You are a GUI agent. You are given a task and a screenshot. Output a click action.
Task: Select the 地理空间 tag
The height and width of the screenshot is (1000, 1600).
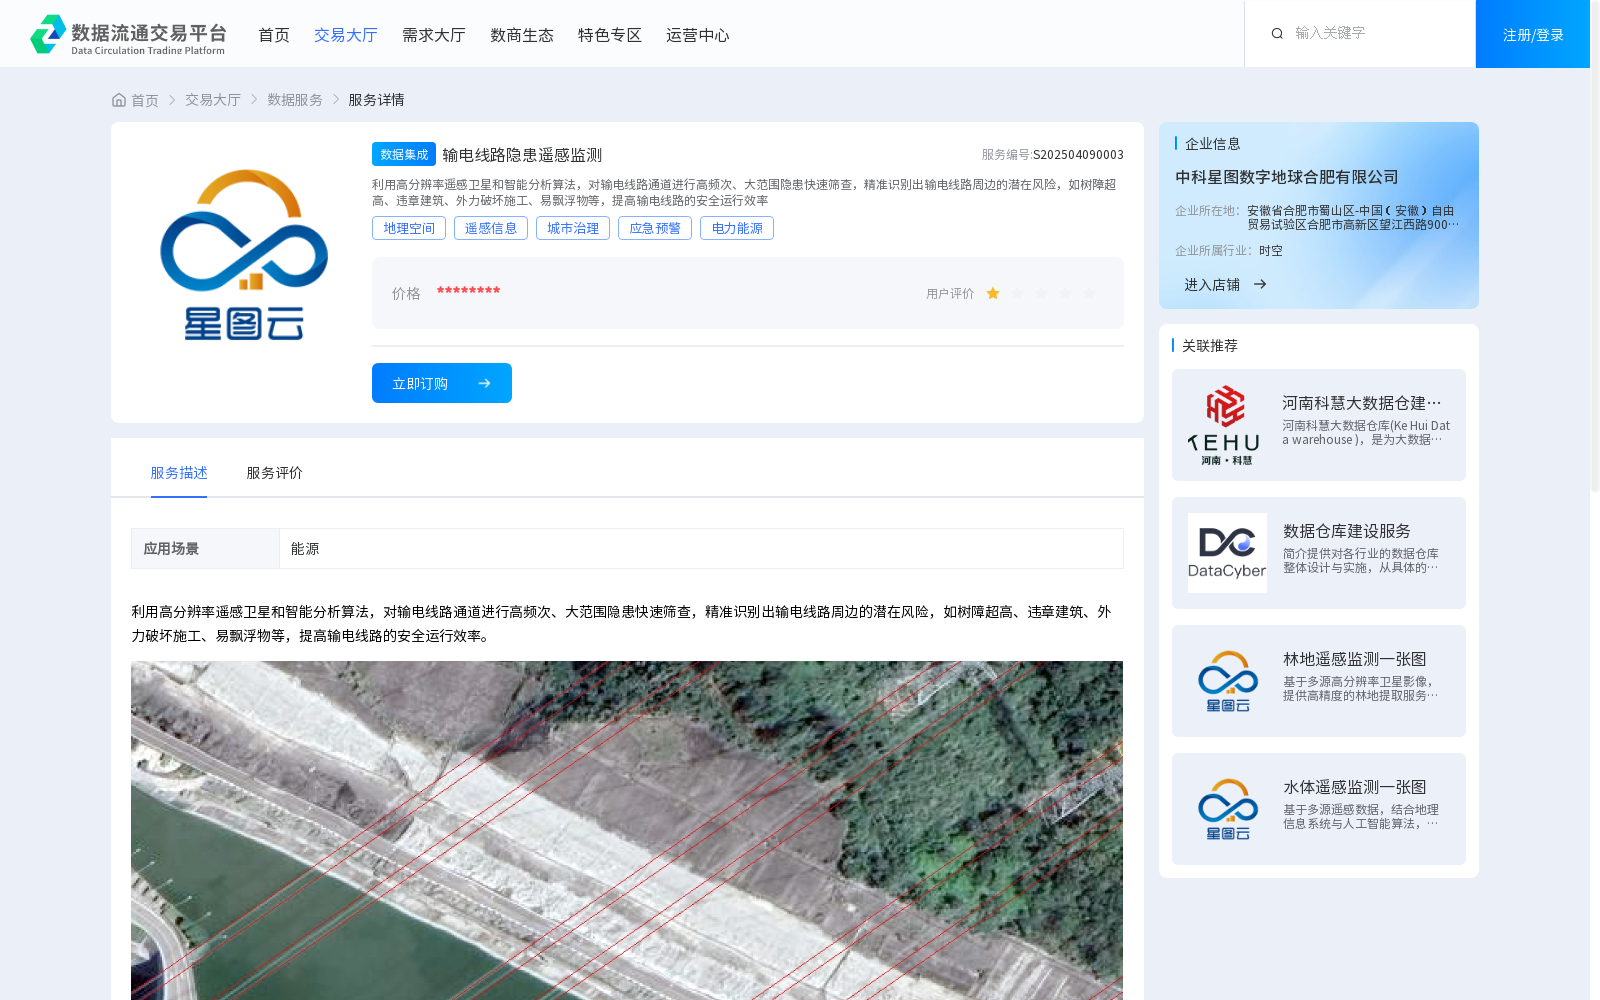click(409, 228)
